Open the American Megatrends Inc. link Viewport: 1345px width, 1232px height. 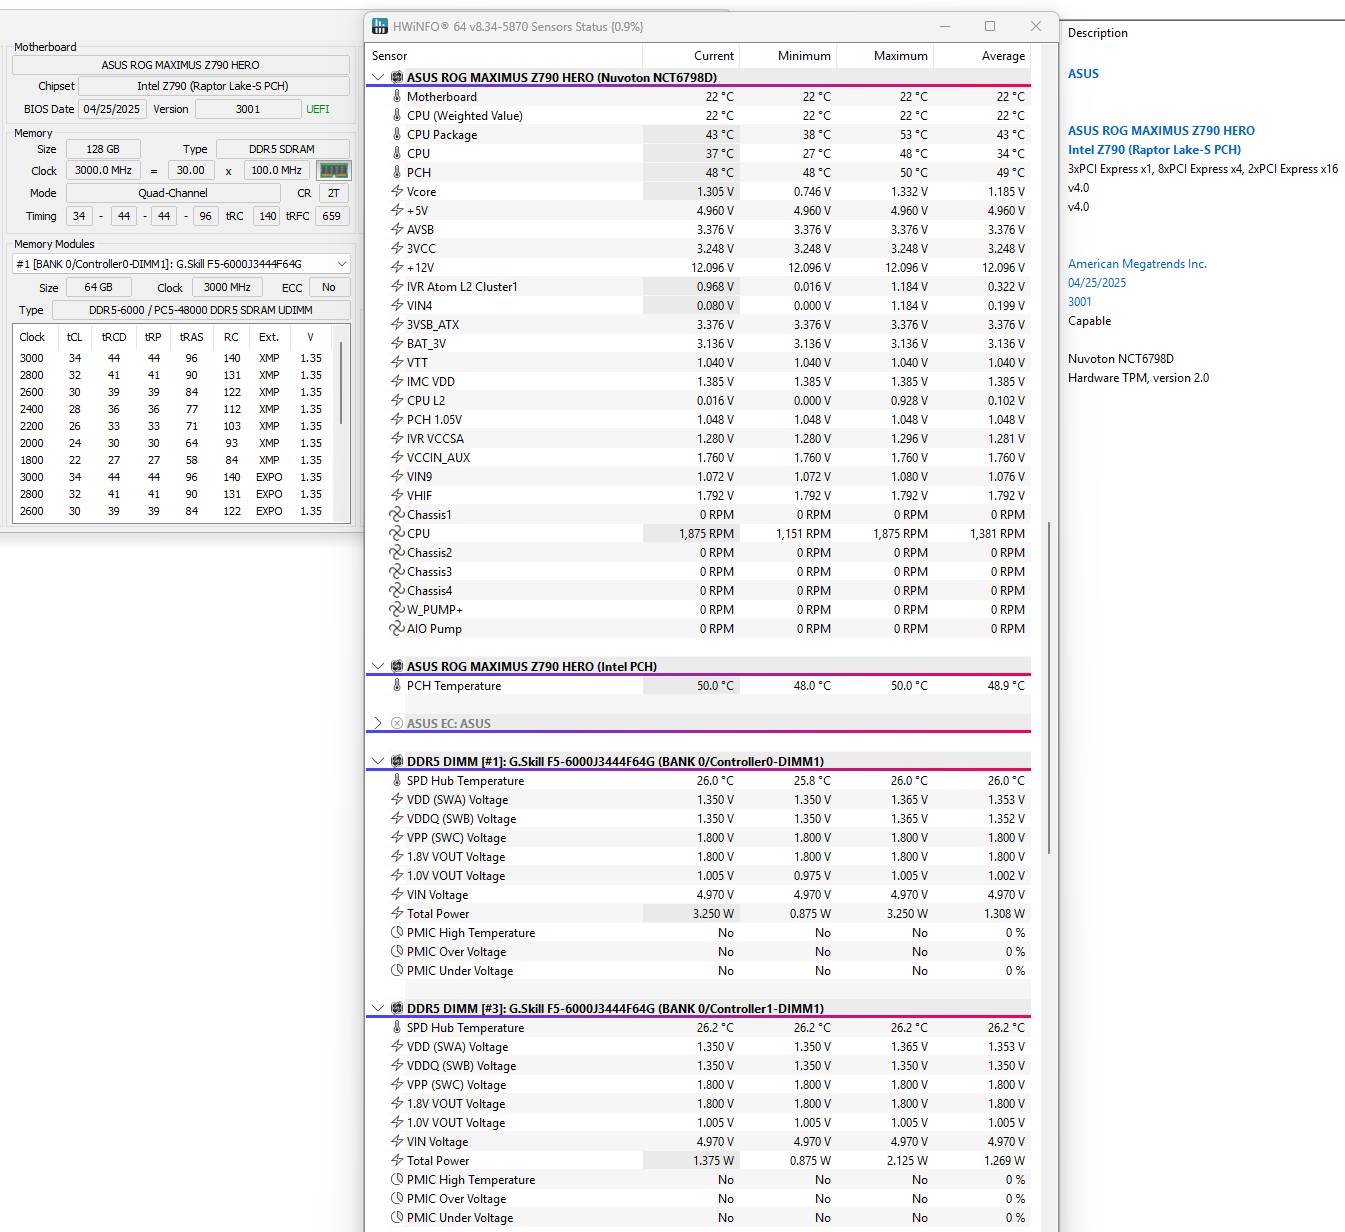[x=1137, y=264]
